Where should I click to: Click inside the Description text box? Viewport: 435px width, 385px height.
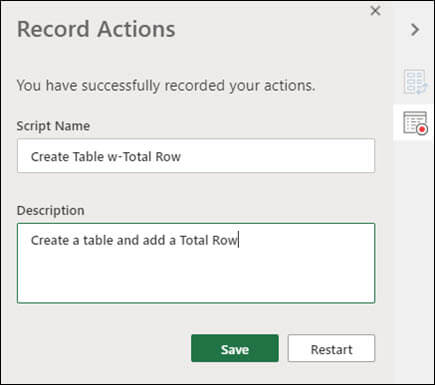coord(196,263)
